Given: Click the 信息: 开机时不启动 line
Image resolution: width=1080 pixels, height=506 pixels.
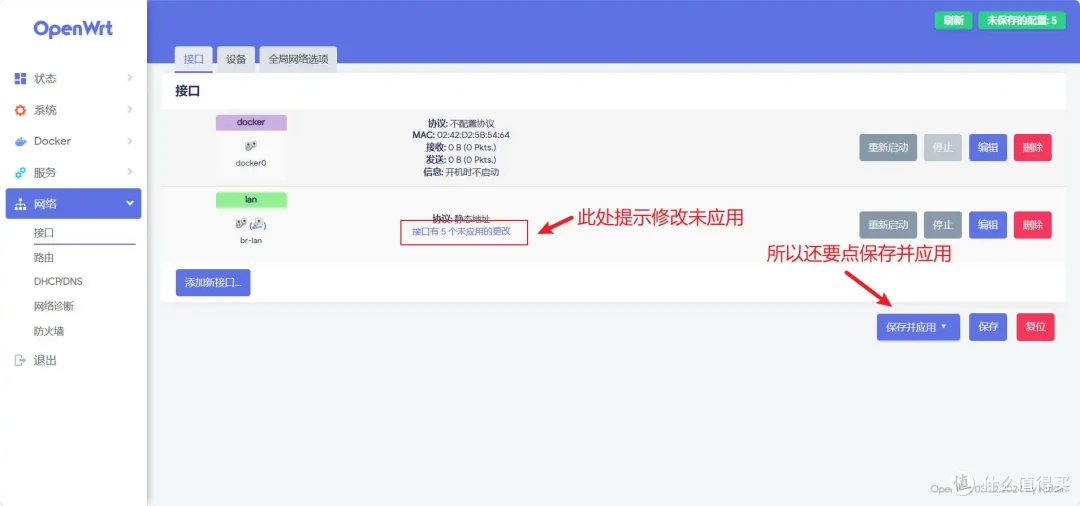Looking at the screenshot, I should 461,172.
